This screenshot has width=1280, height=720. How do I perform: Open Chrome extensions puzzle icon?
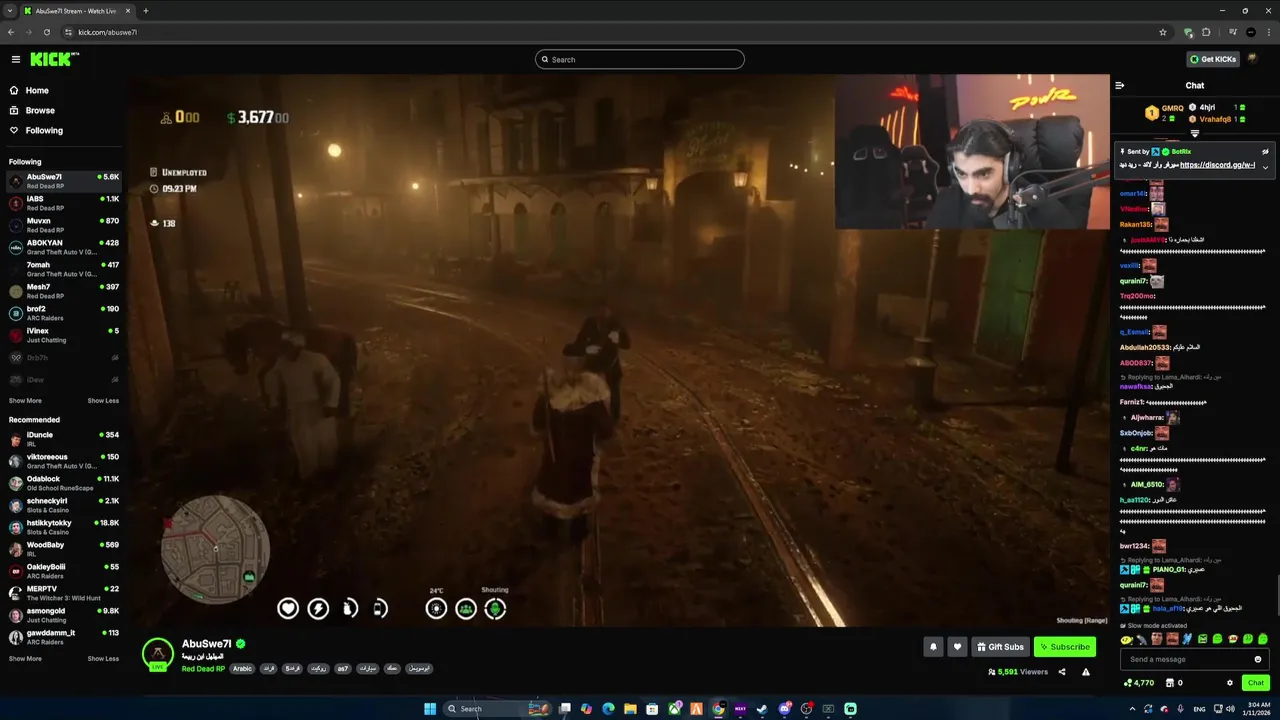click(1206, 32)
